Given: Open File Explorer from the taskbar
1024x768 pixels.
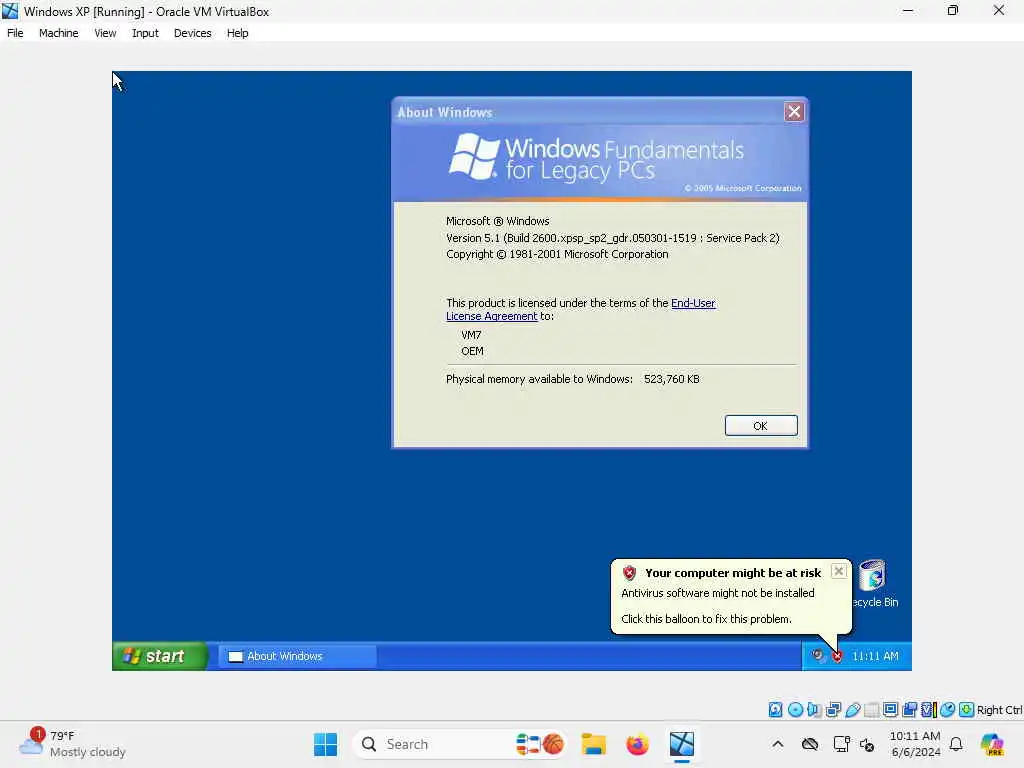Looking at the screenshot, I should 594,744.
